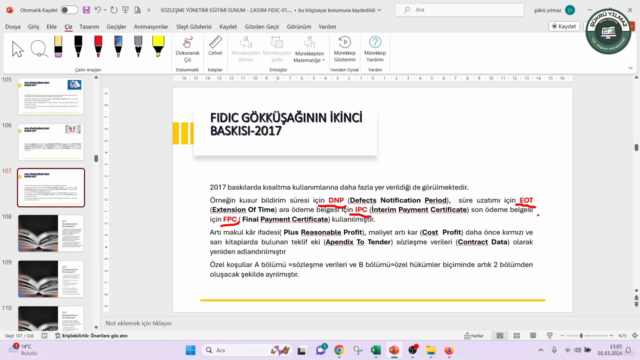The height and width of the screenshot is (360, 640).
Task: Open the Görünüm tab
Action: click(299, 27)
